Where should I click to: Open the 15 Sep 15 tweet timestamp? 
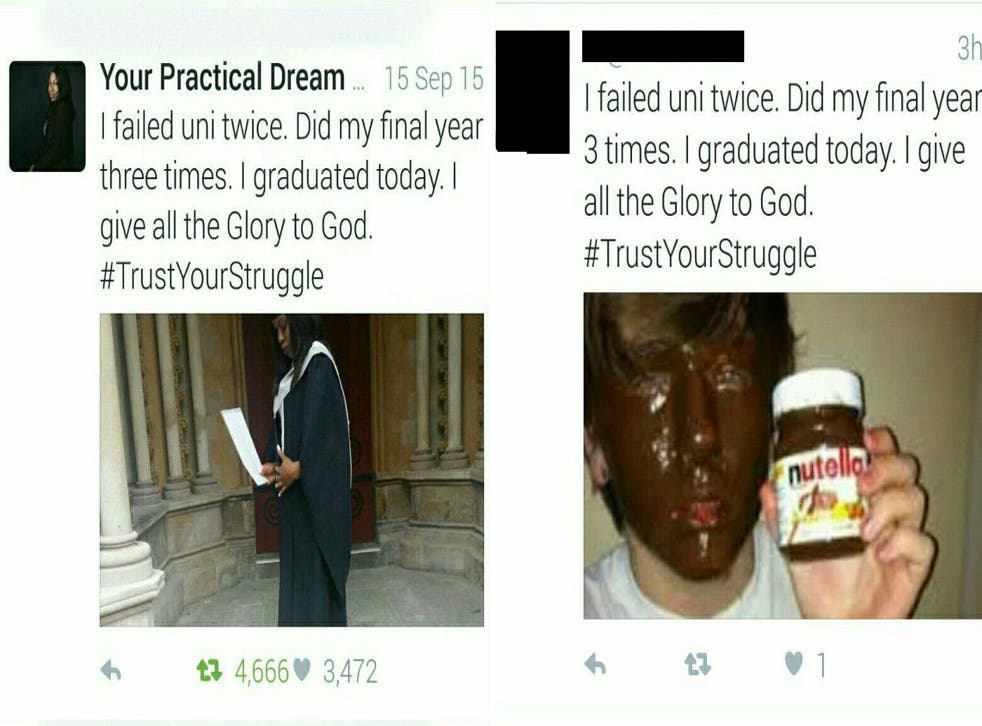[433, 79]
